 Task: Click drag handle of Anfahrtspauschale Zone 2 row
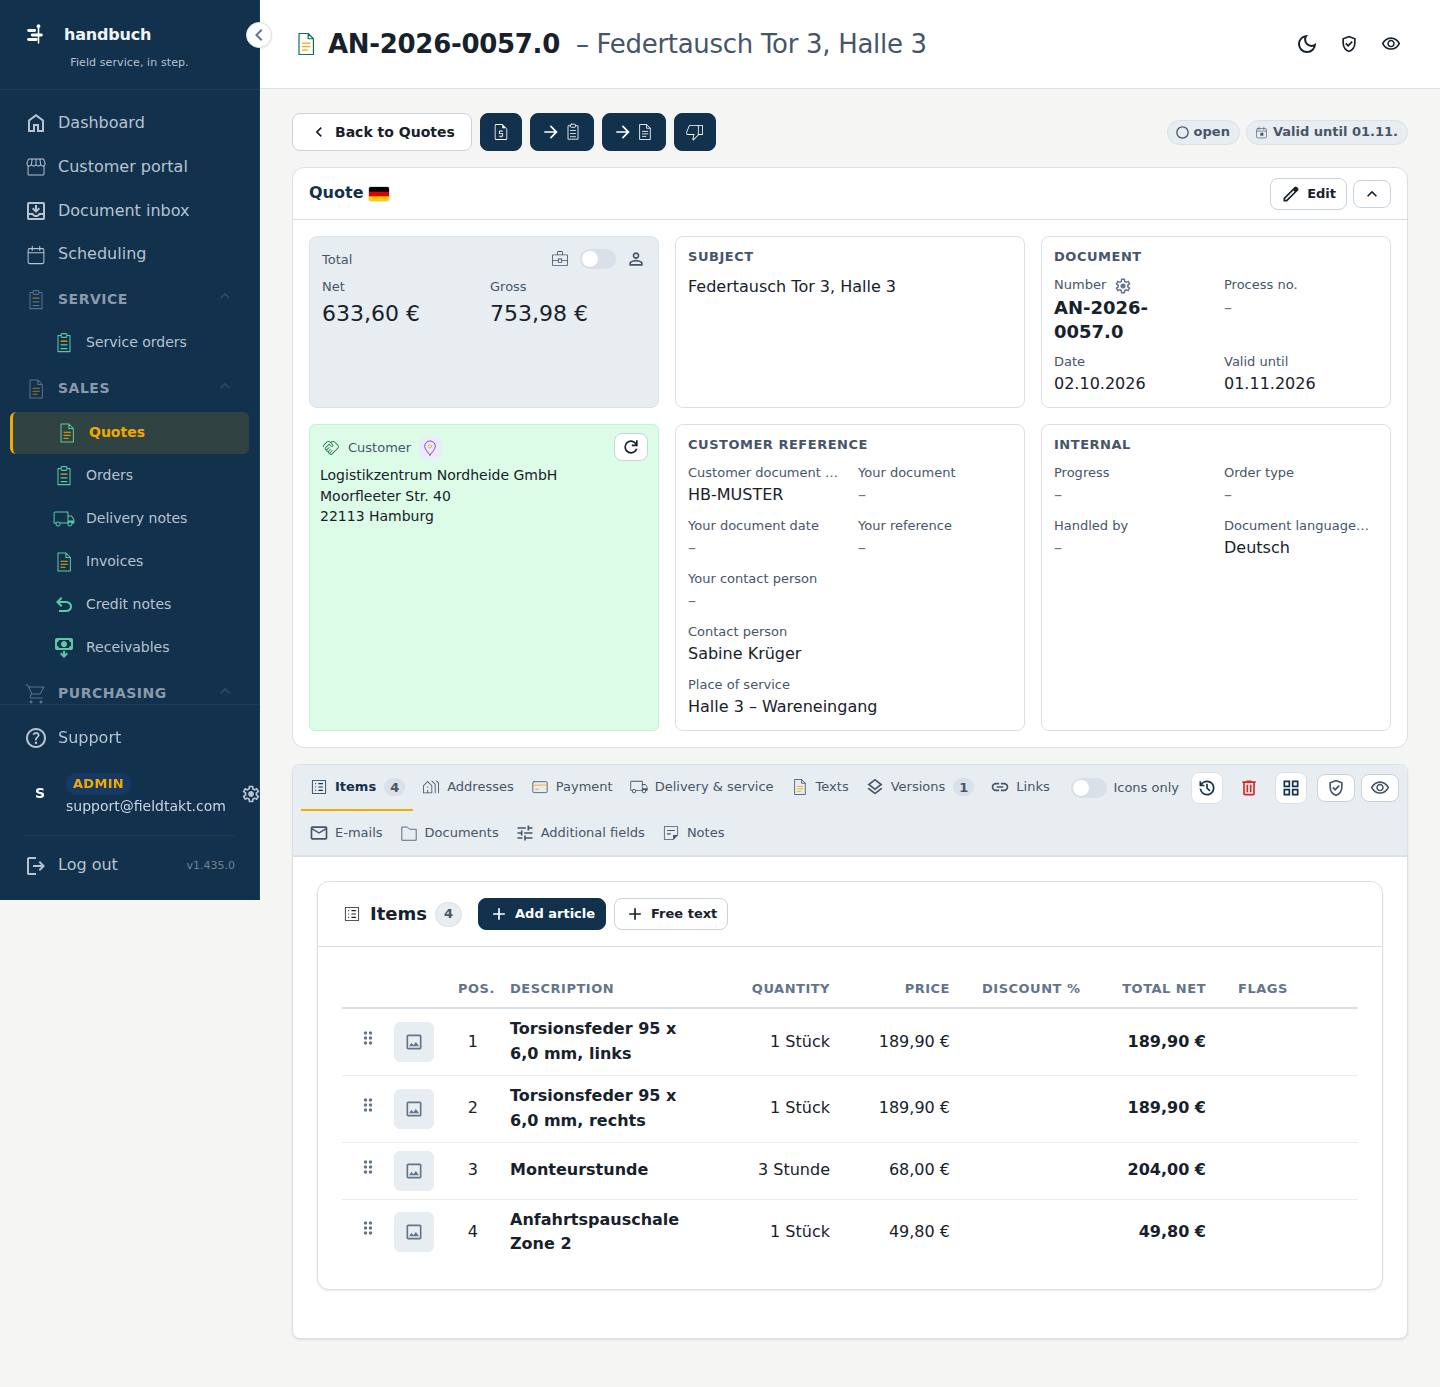point(368,1228)
